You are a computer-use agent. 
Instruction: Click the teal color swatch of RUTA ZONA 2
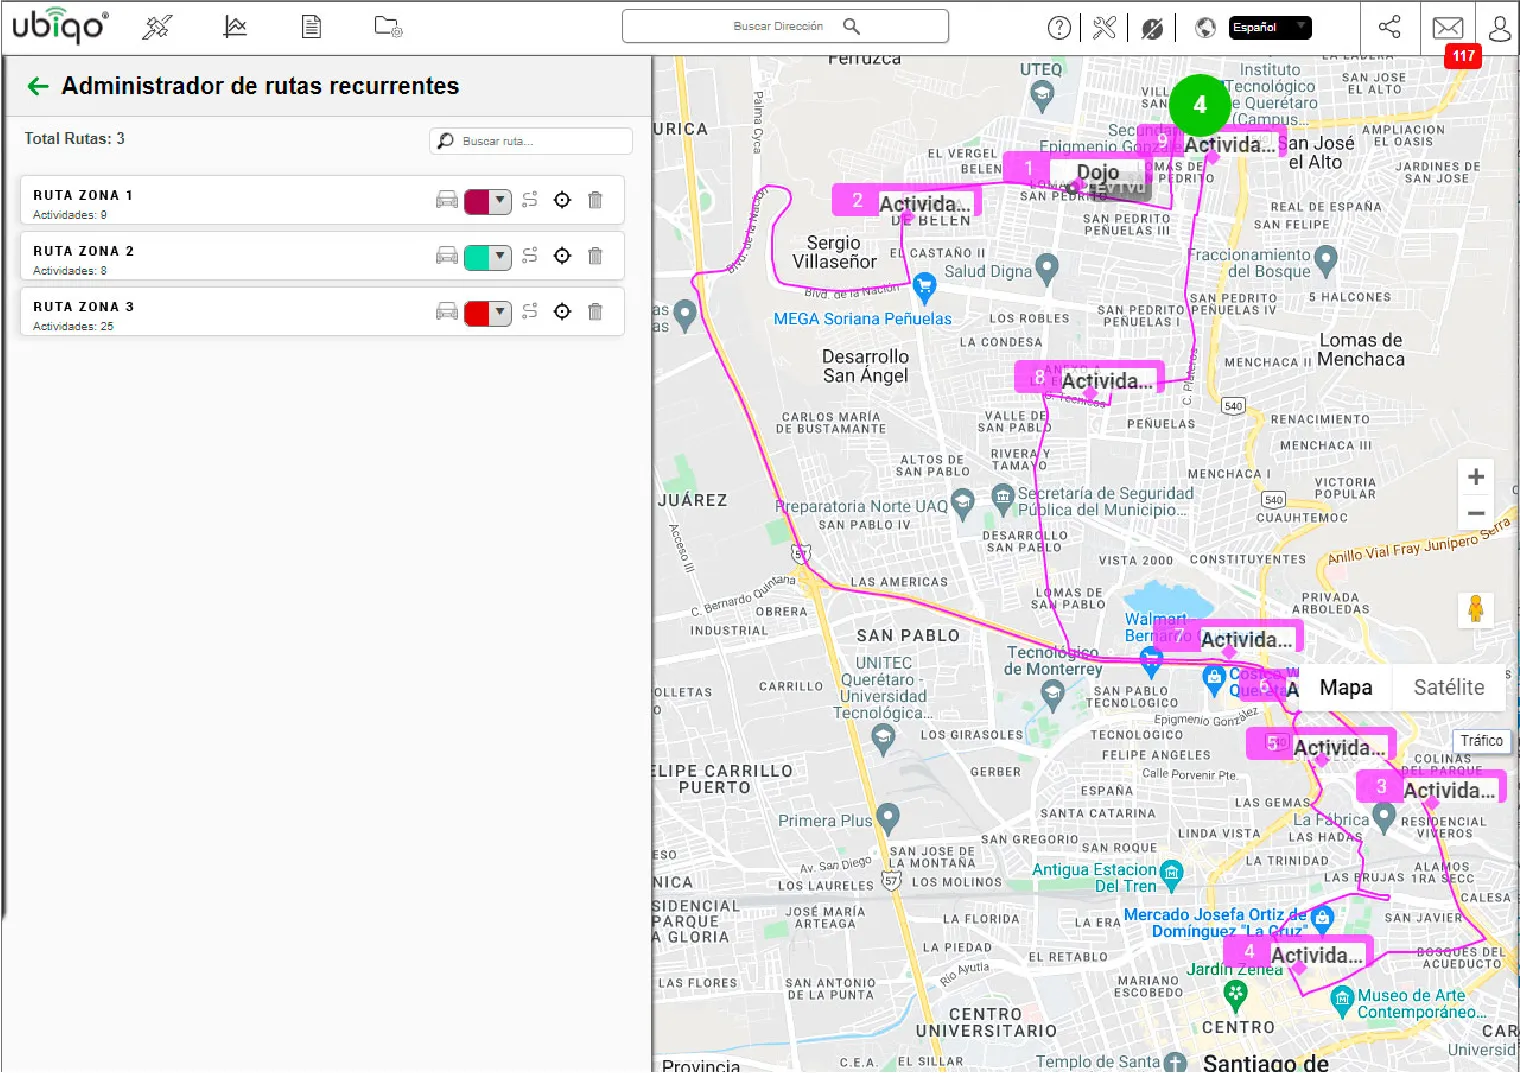(x=477, y=257)
